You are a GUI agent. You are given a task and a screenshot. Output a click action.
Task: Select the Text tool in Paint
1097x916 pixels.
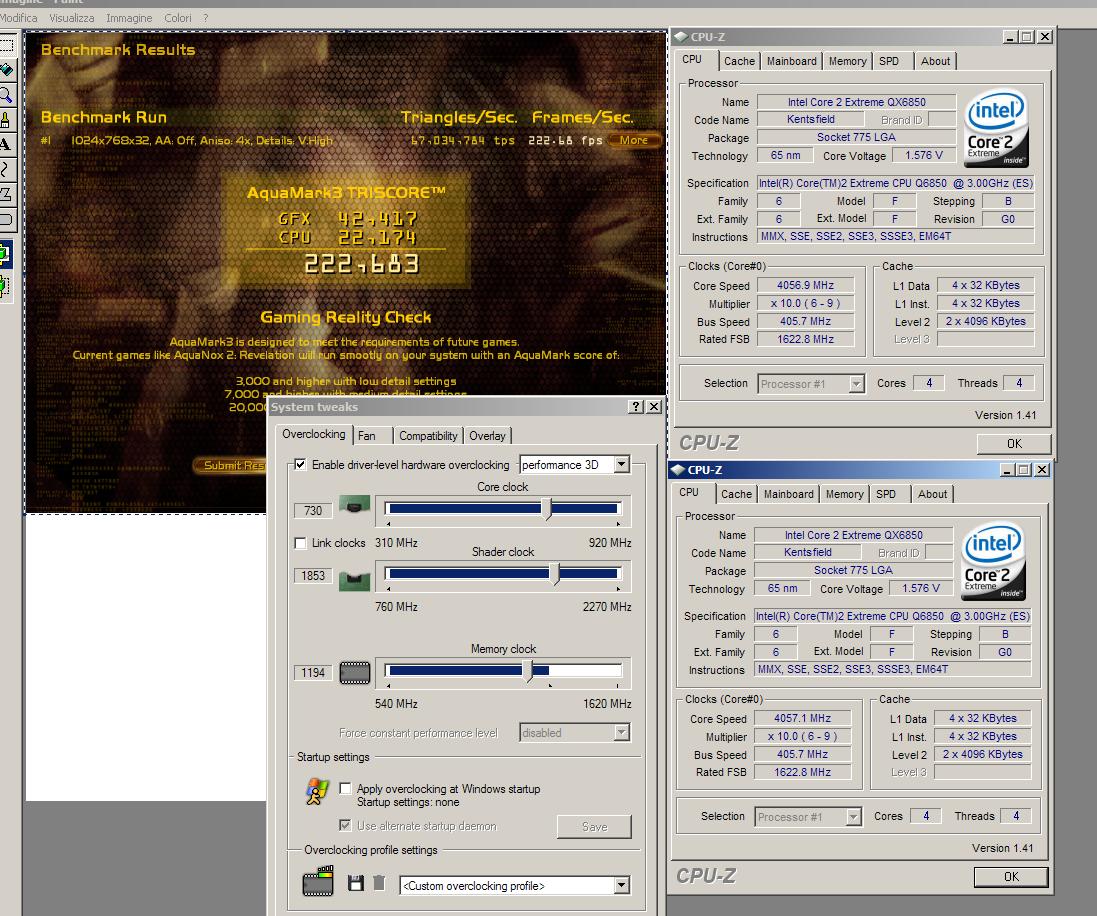point(6,145)
